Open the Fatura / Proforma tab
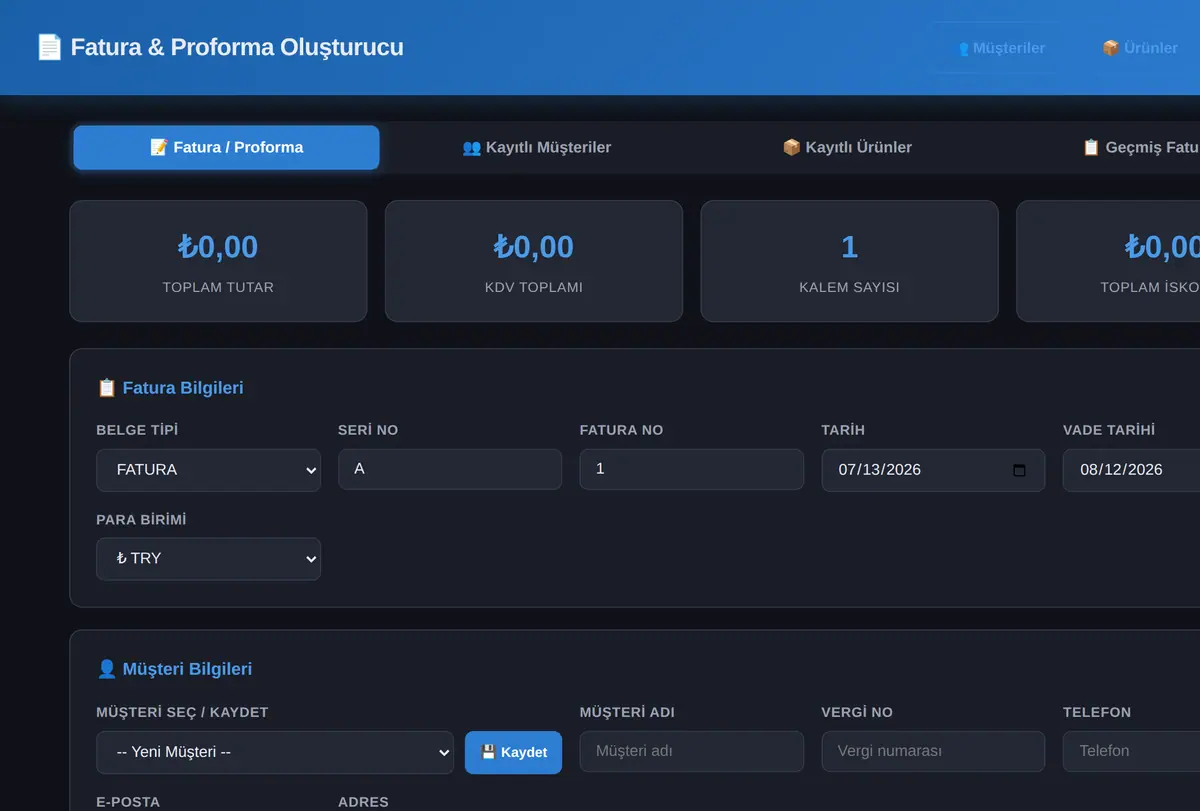Viewport: 1200px width, 811px height. (x=226, y=147)
